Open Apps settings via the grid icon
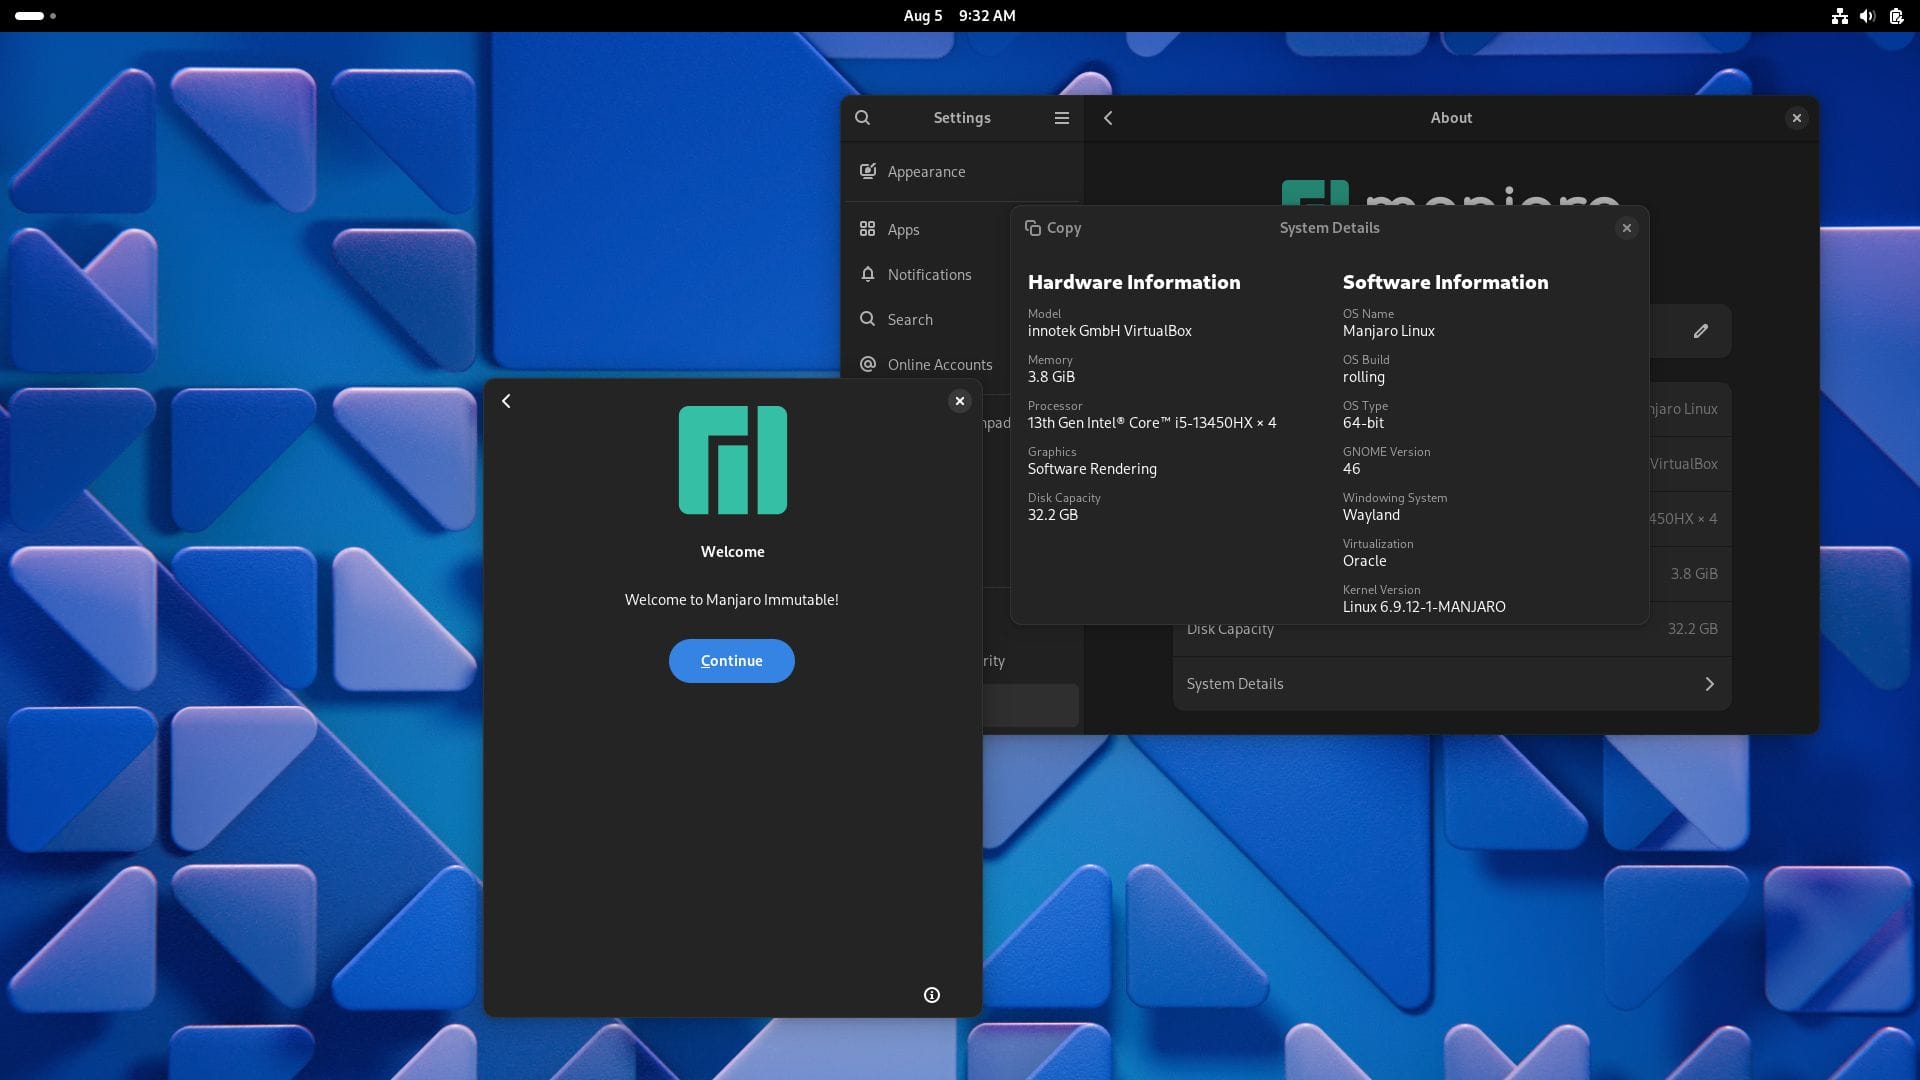The width and height of the screenshot is (1920, 1080). [x=867, y=228]
